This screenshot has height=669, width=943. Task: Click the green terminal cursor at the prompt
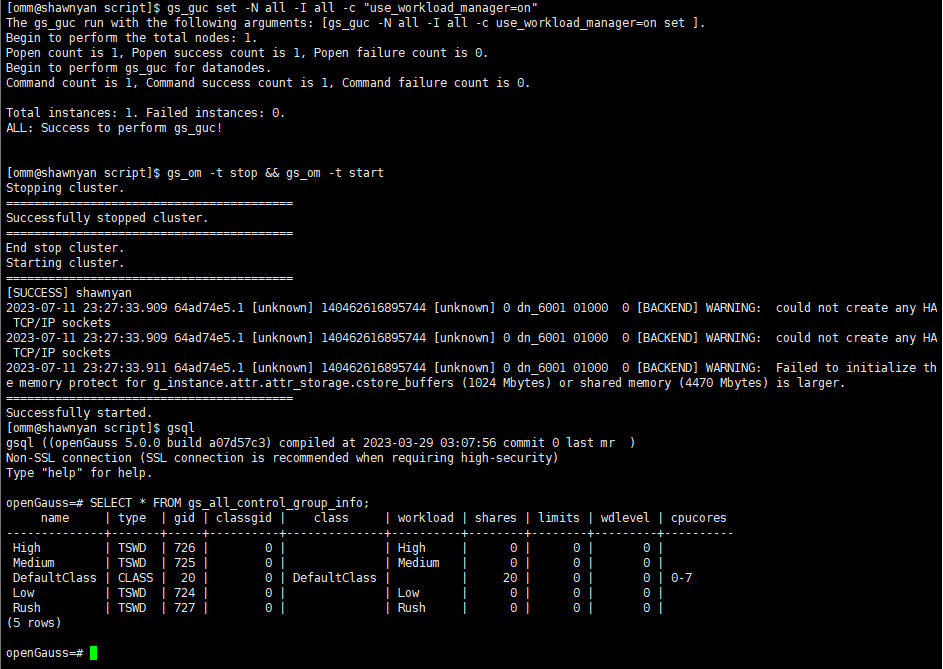[x=93, y=653]
